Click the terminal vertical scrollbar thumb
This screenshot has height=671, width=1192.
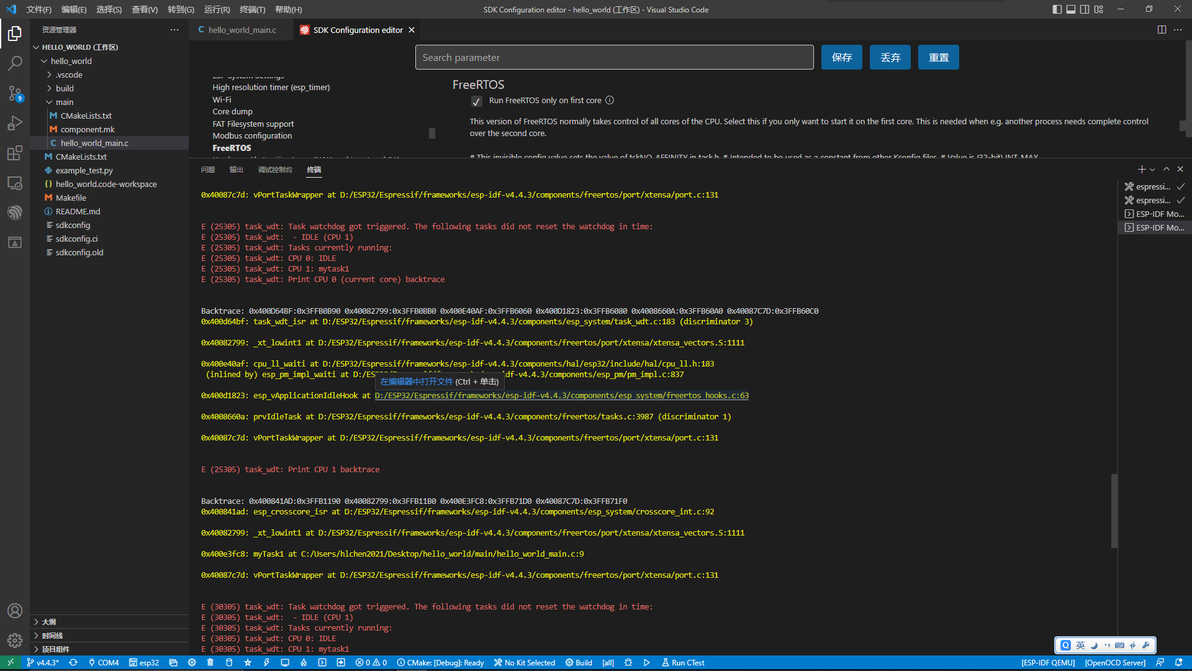click(1114, 510)
